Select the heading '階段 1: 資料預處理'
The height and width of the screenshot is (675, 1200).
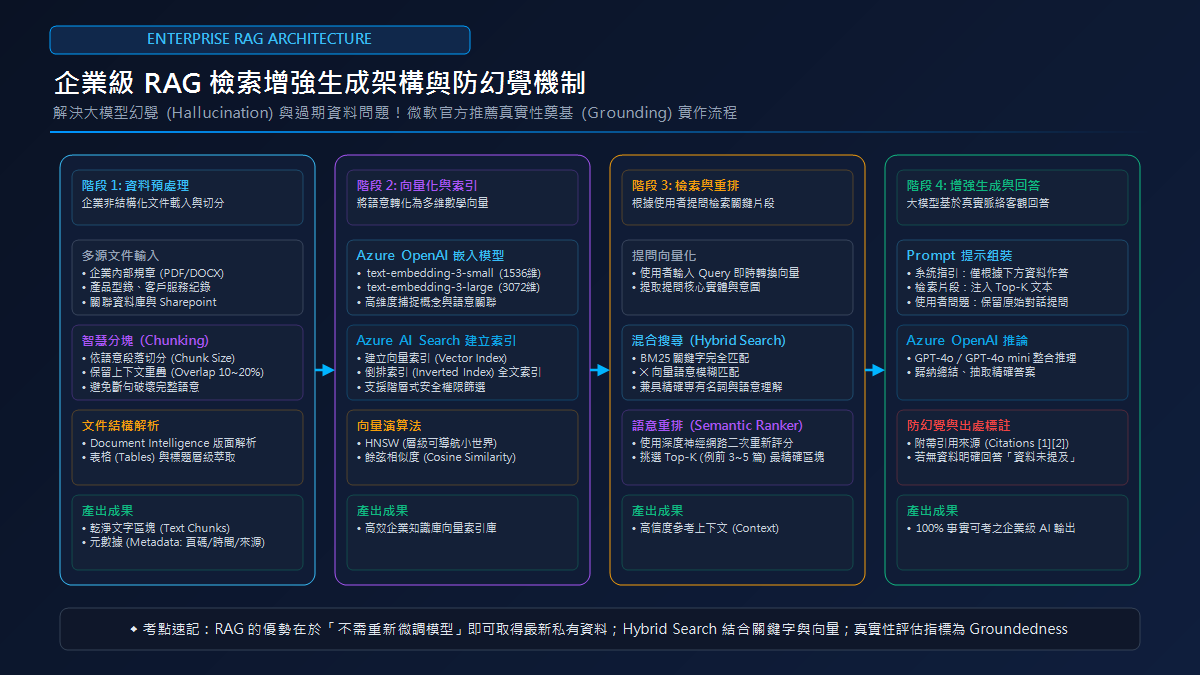point(135,185)
